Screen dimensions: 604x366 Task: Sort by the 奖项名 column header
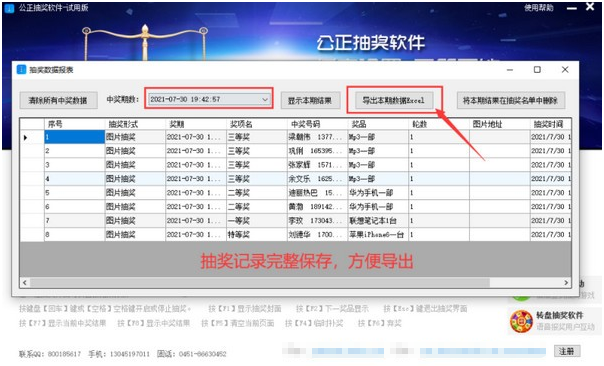pyautogui.click(x=257, y=124)
